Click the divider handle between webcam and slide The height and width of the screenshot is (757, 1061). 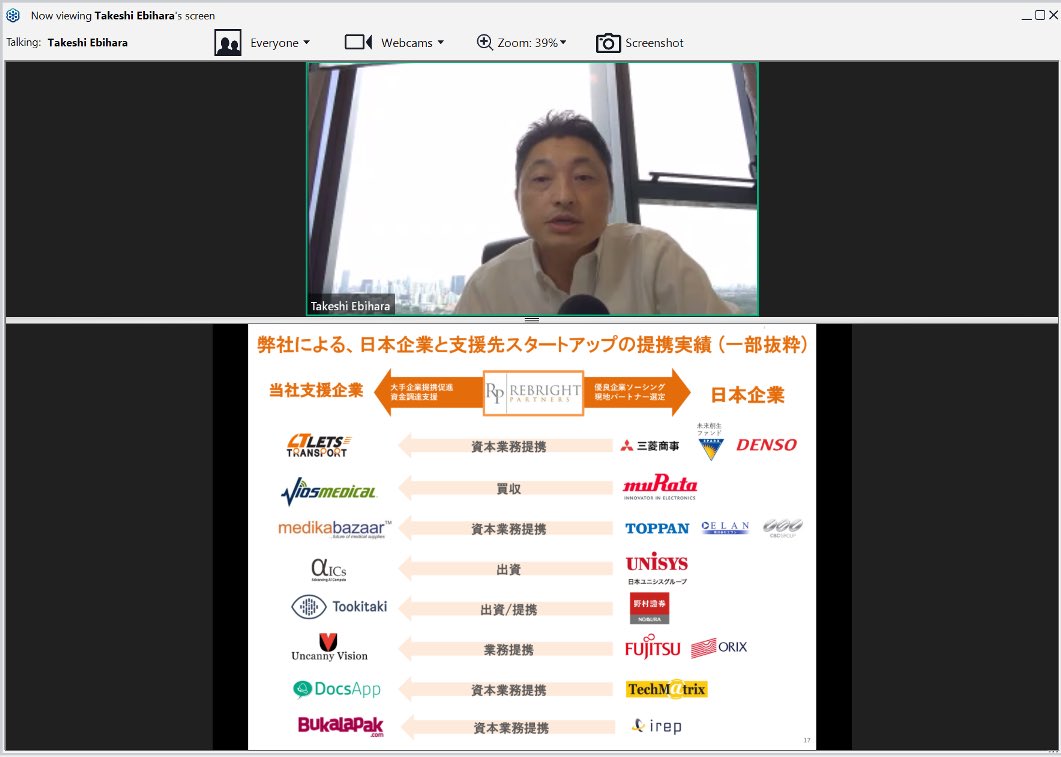click(532, 319)
